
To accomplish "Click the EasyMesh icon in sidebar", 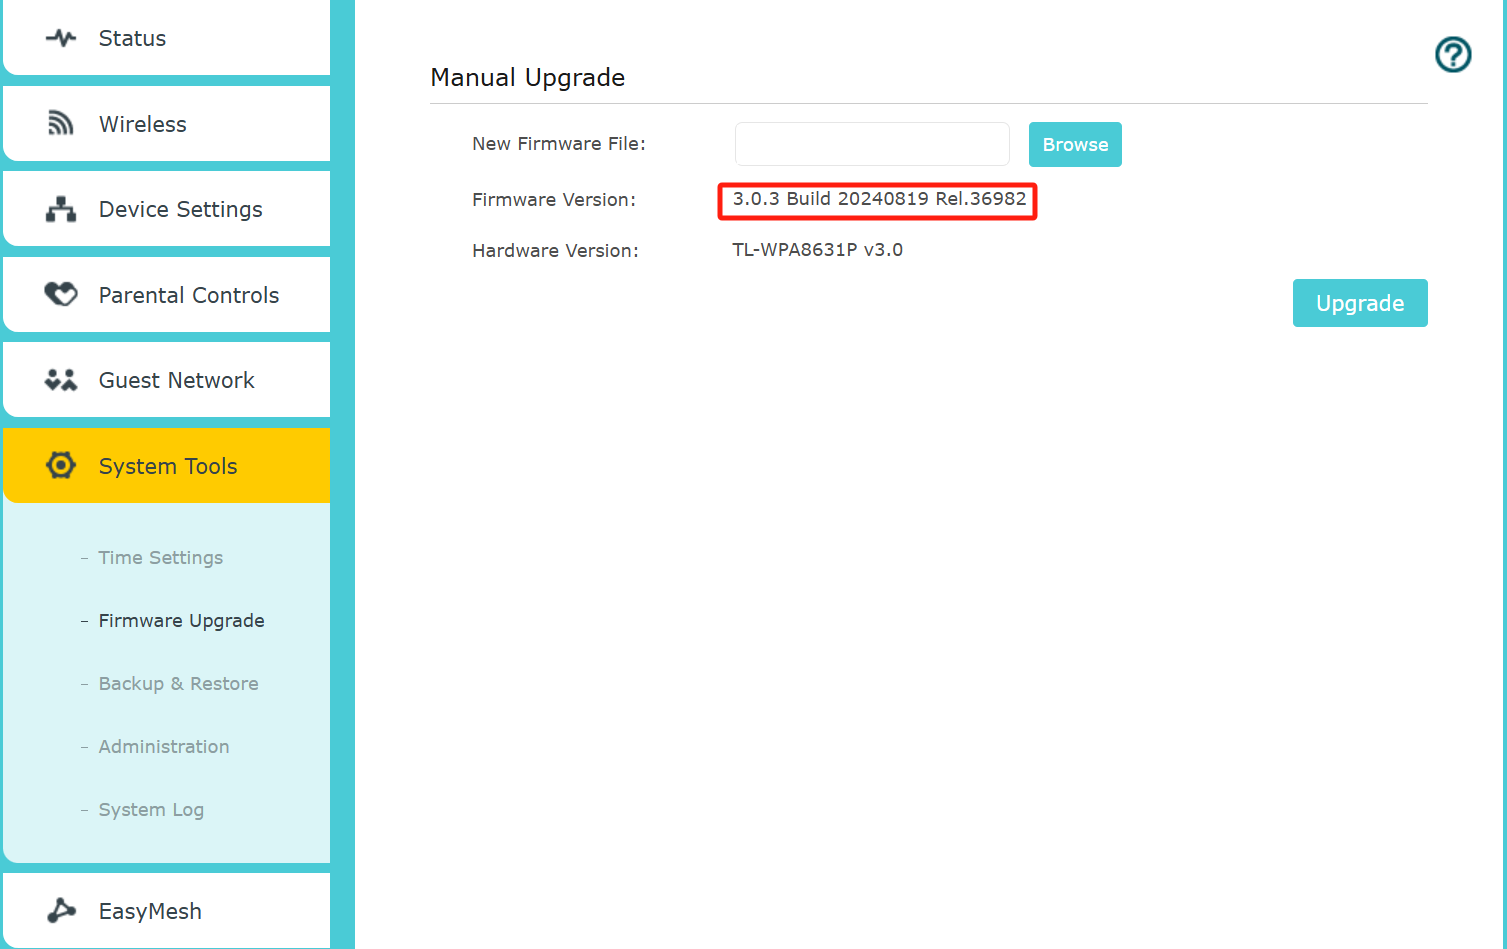I will [x=61, y=911].
